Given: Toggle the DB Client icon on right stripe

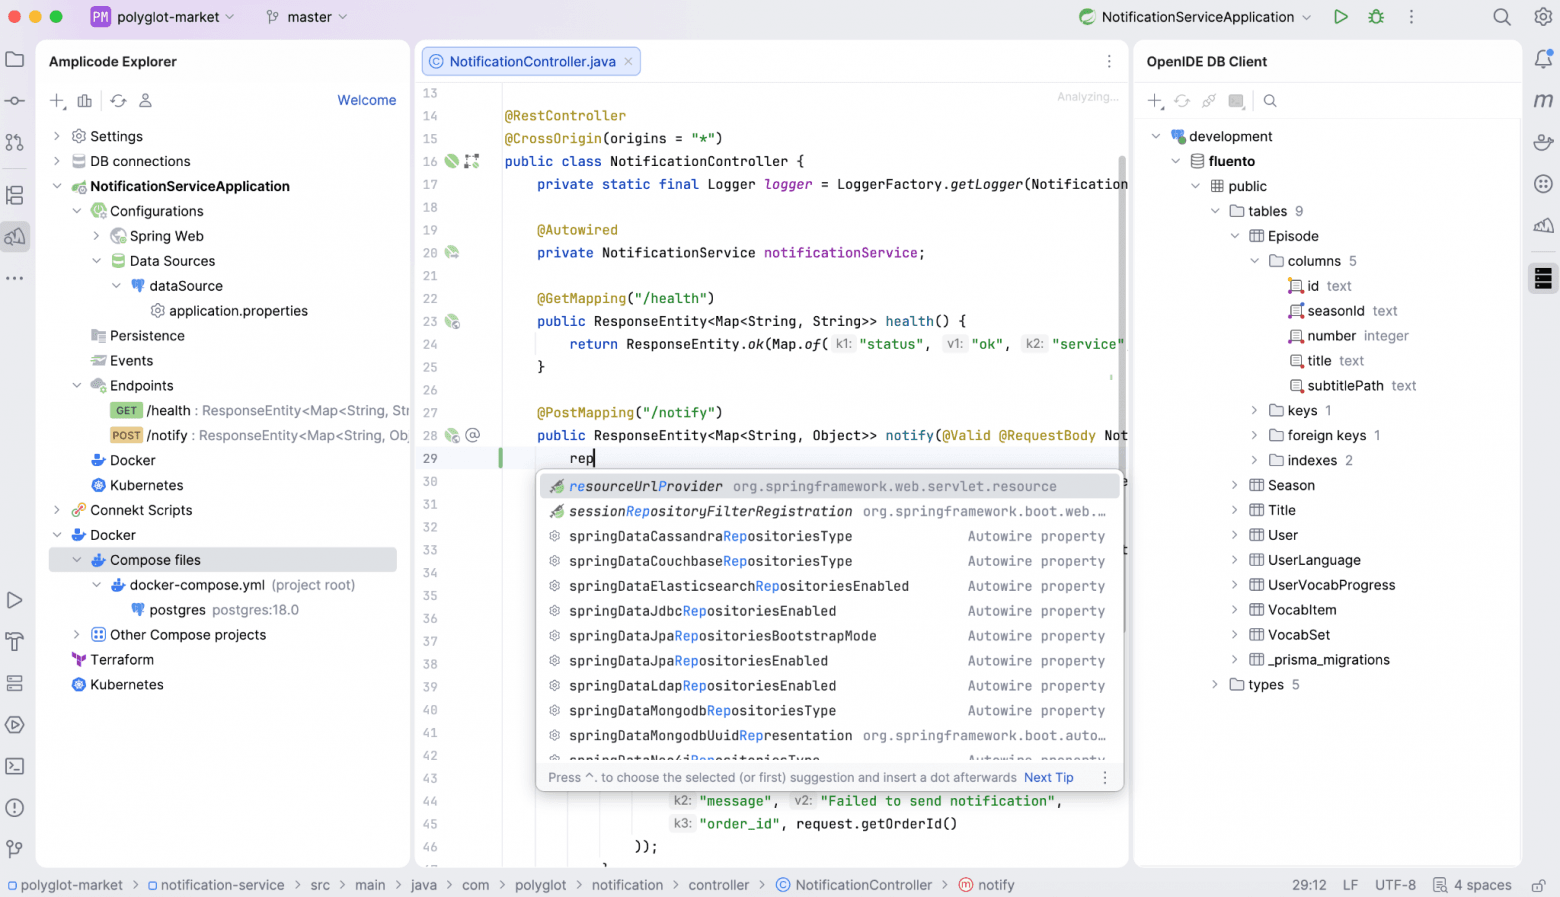Looking at the screenshot, I should point(1543,278).
